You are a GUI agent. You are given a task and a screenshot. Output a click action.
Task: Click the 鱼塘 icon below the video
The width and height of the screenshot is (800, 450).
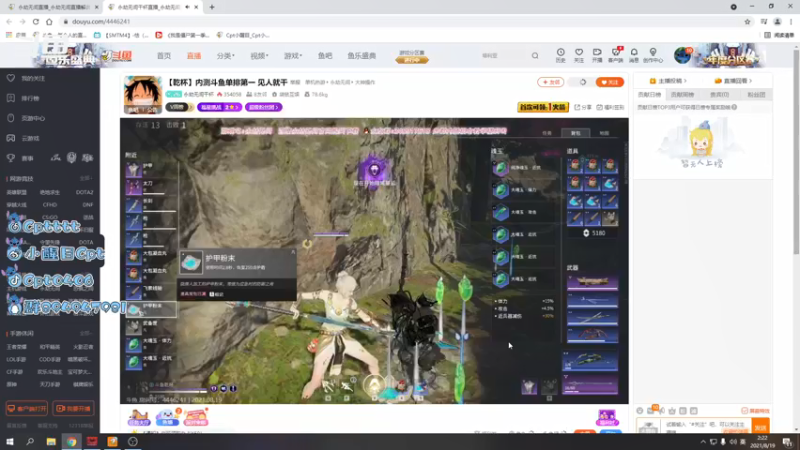click(x=167, y=417)
